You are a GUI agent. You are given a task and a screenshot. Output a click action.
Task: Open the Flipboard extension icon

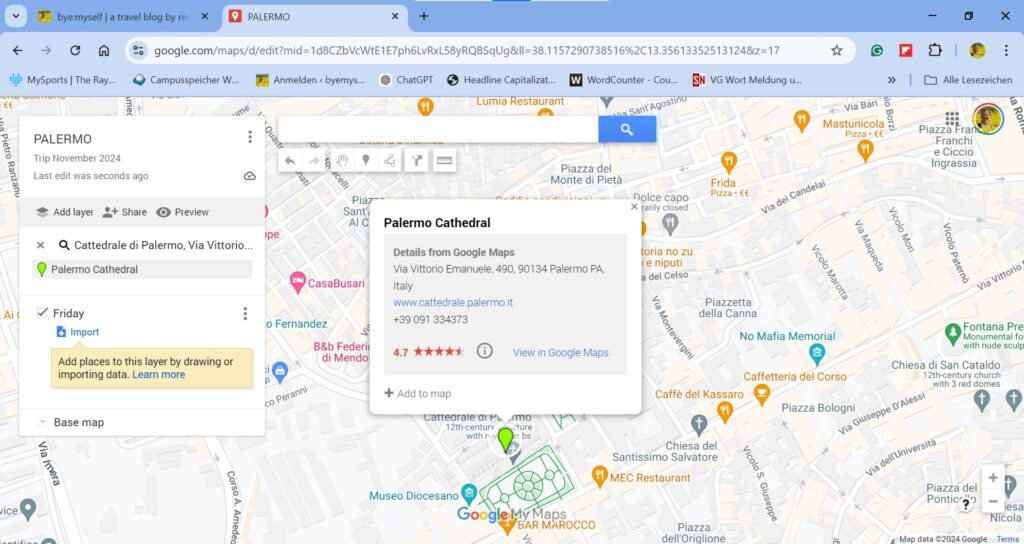coord(906,50)
